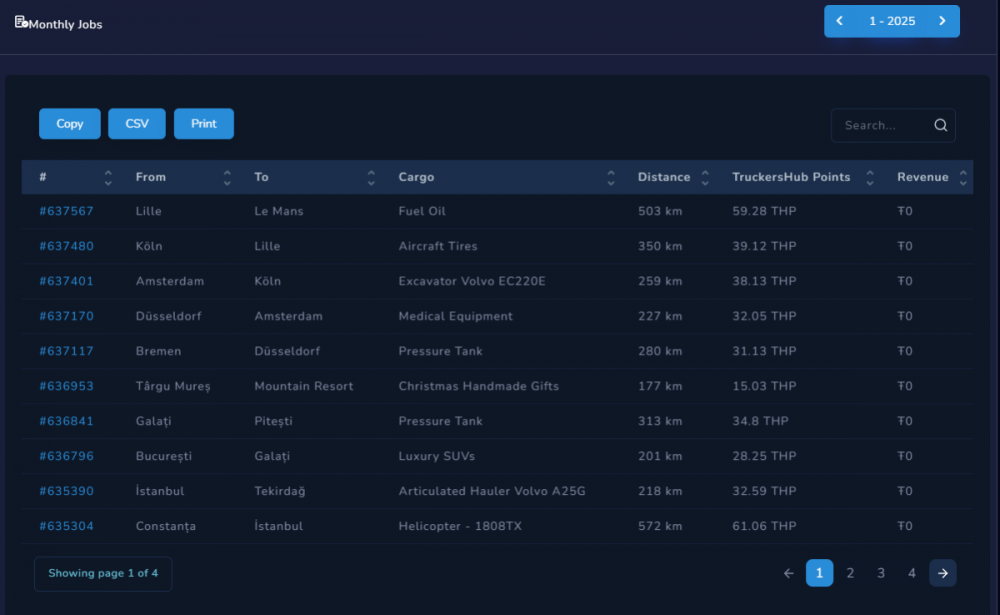Sort by Cargo column
Screen dimensions: 1000x615
tap(610, 178)
